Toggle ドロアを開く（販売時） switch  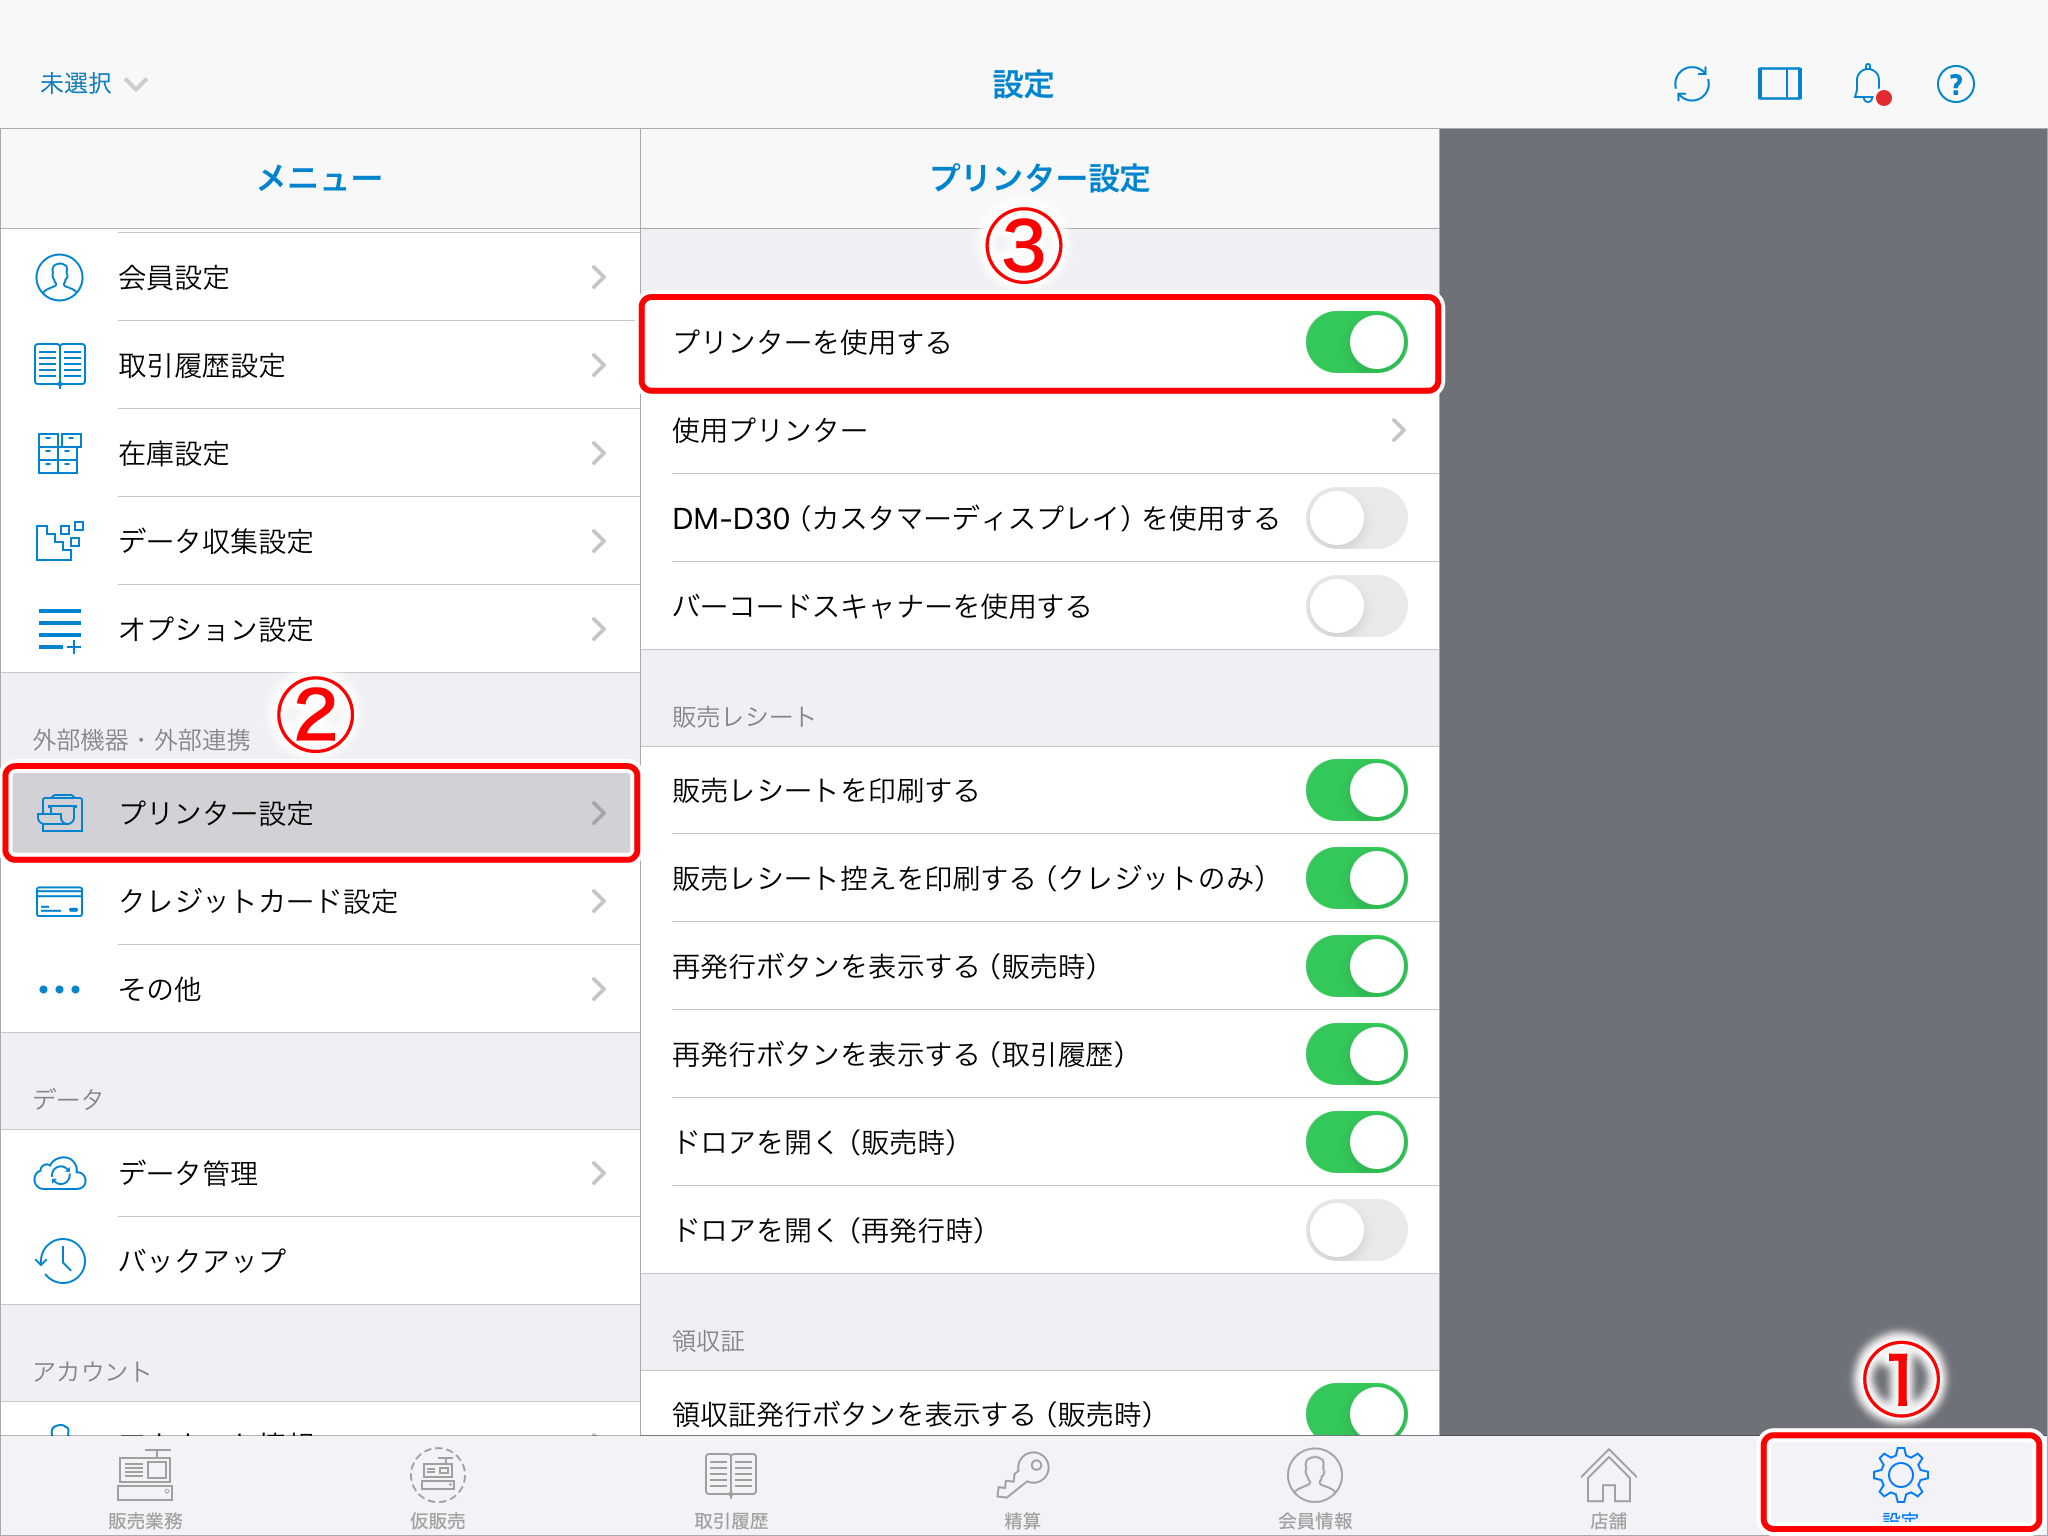(1356, 1142)
